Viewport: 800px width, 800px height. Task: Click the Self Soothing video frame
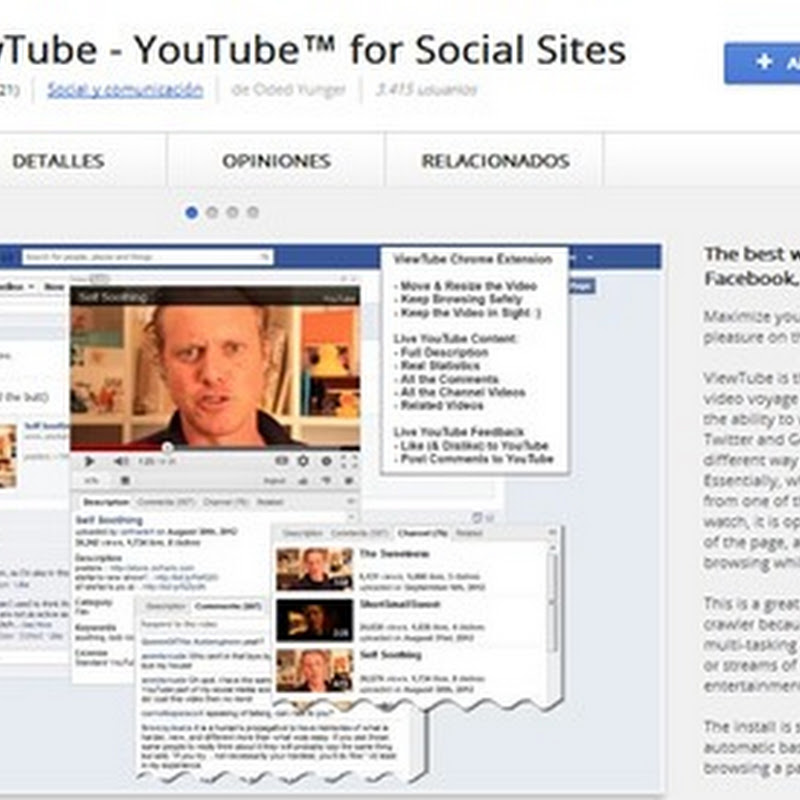pyautogui.click(x=215, y=368)
